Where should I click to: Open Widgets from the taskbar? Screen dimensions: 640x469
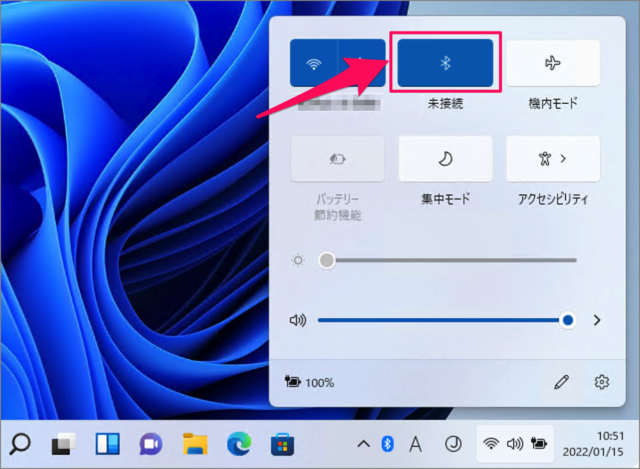click(x=107, y=444)
